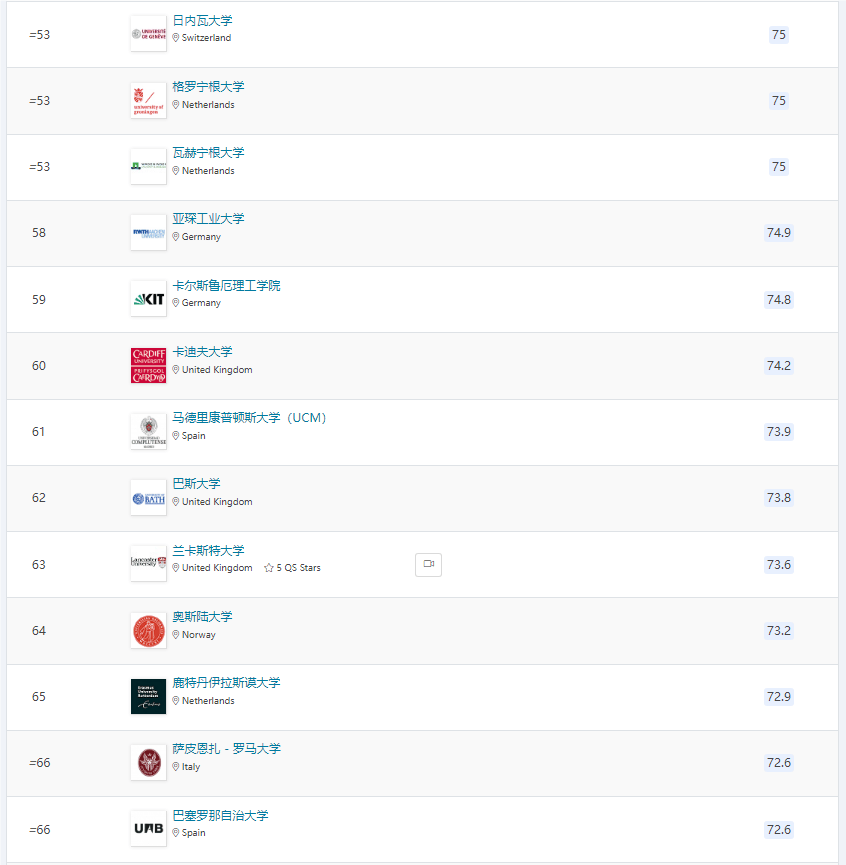Open the 巴塞罗那自治大学 link
The width and height of the screenshot is (846, 865).
[221, 815]
